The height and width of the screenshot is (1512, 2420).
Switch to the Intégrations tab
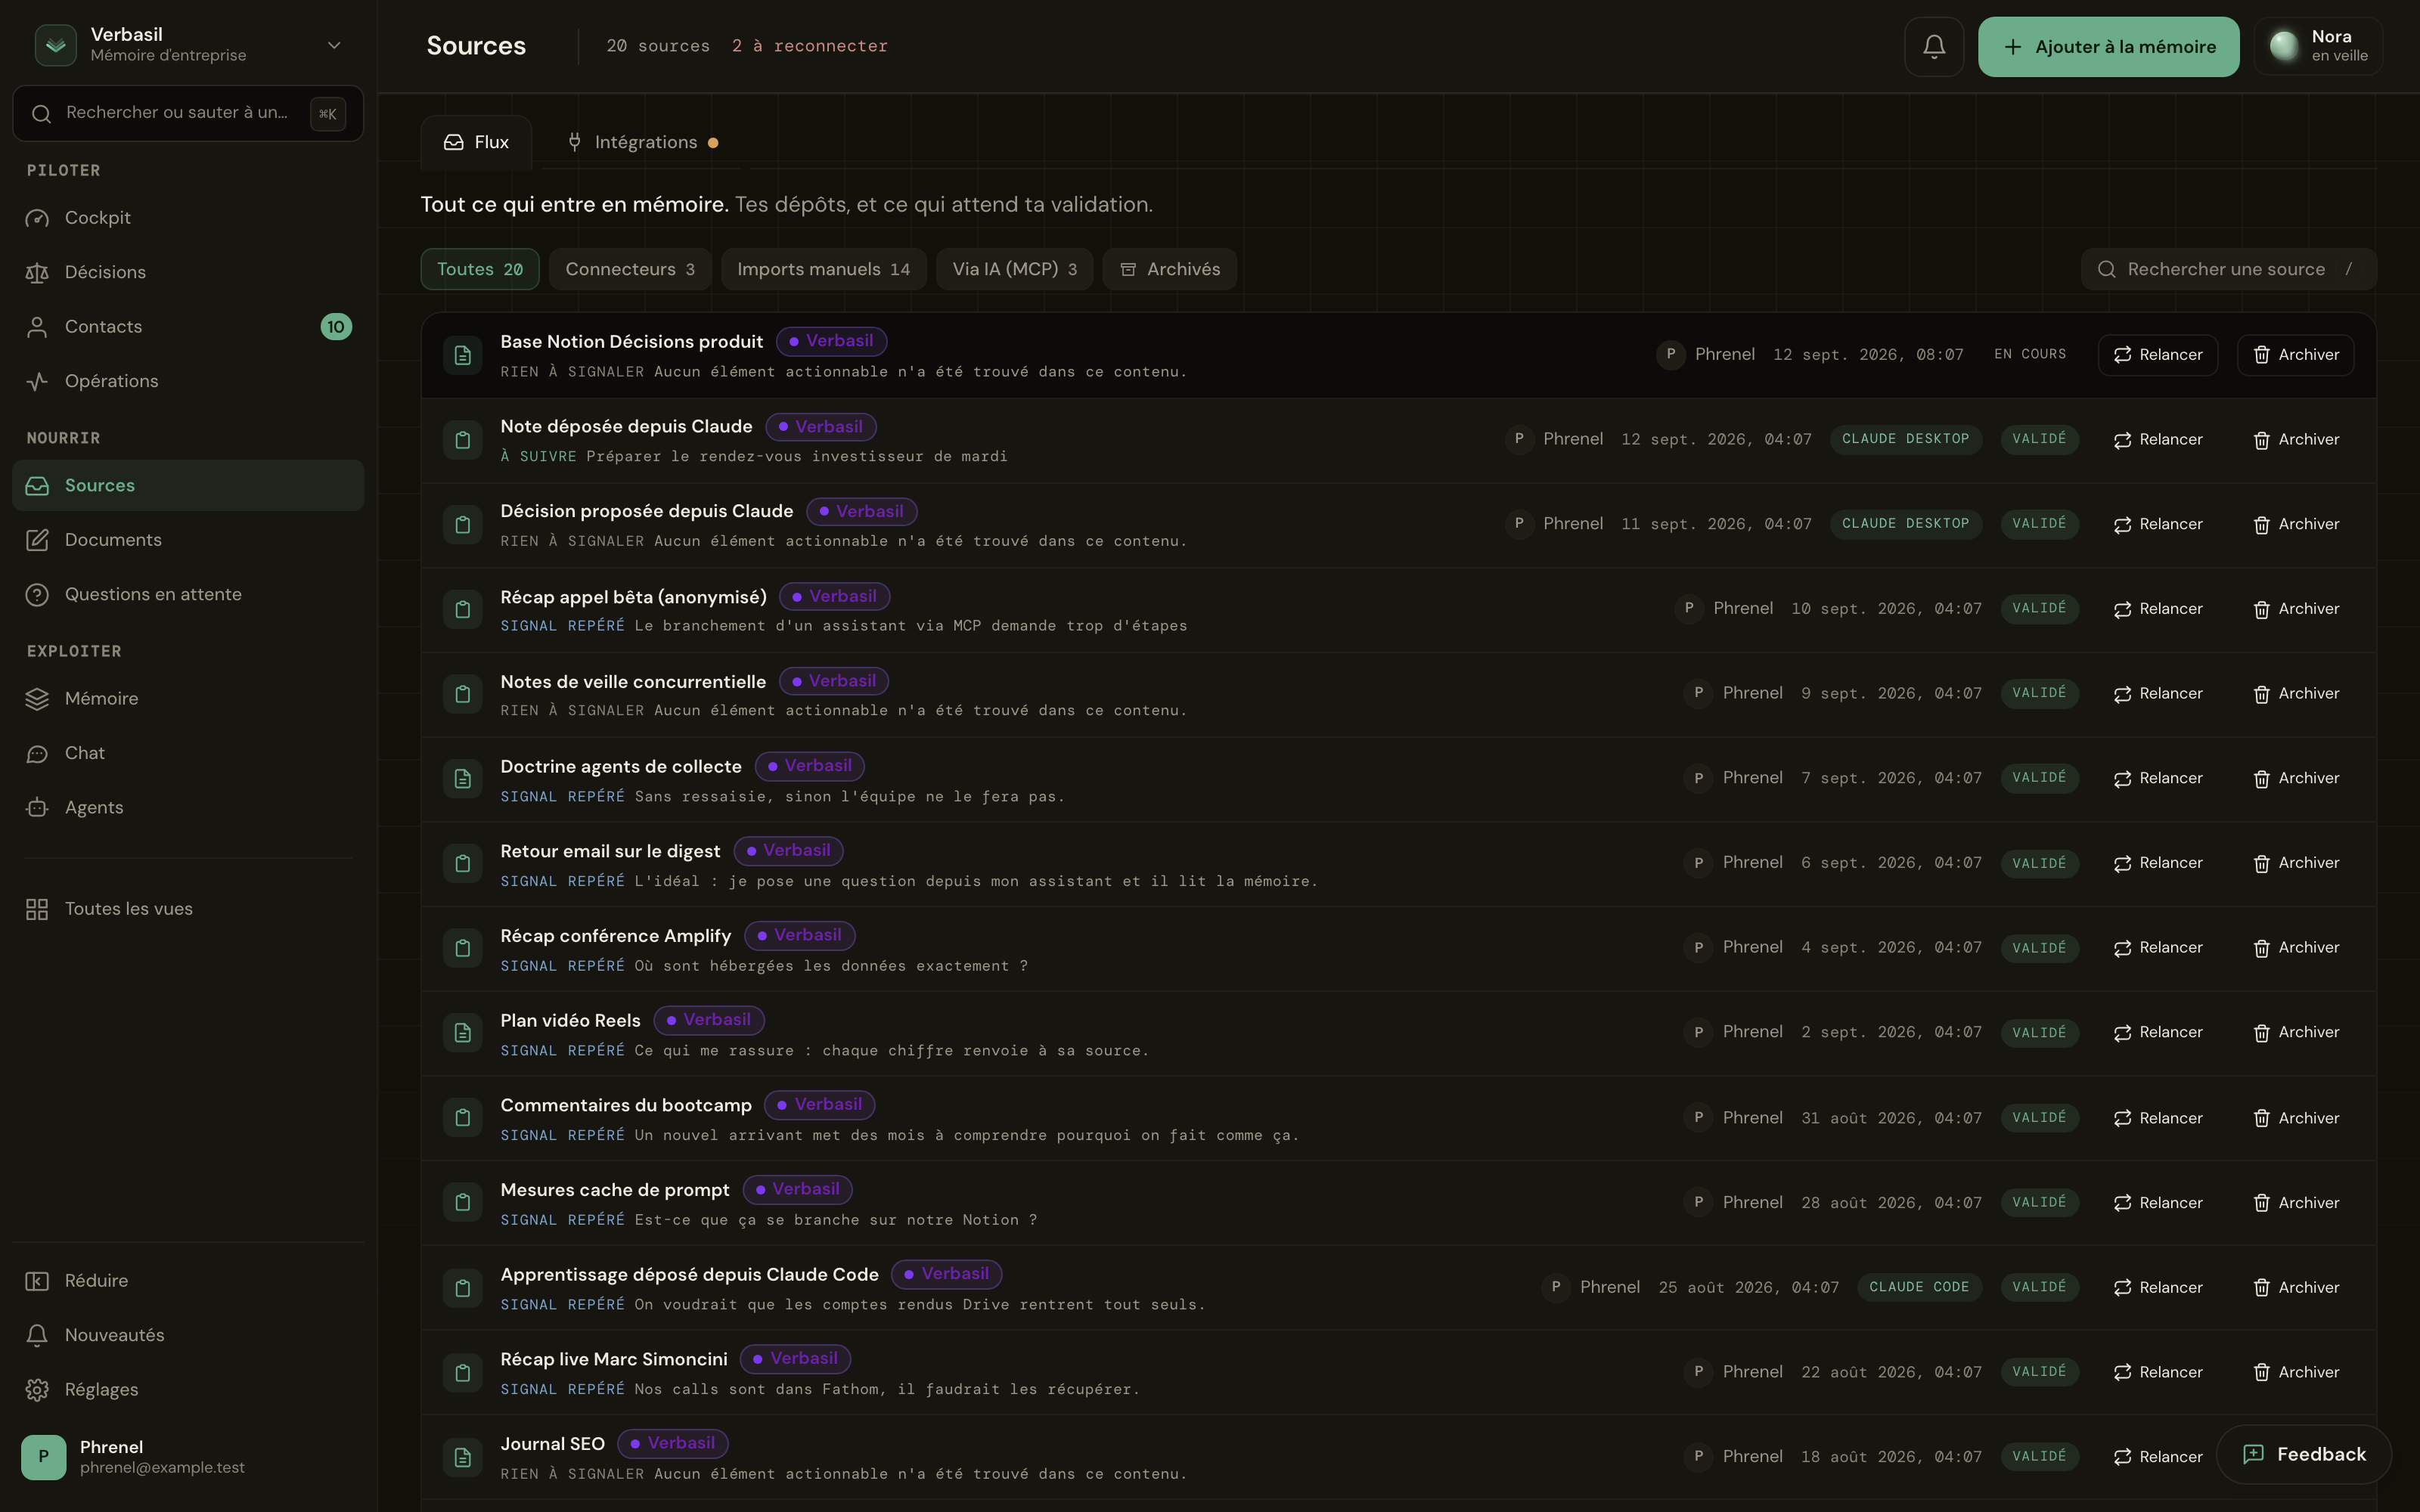point(643,142)
